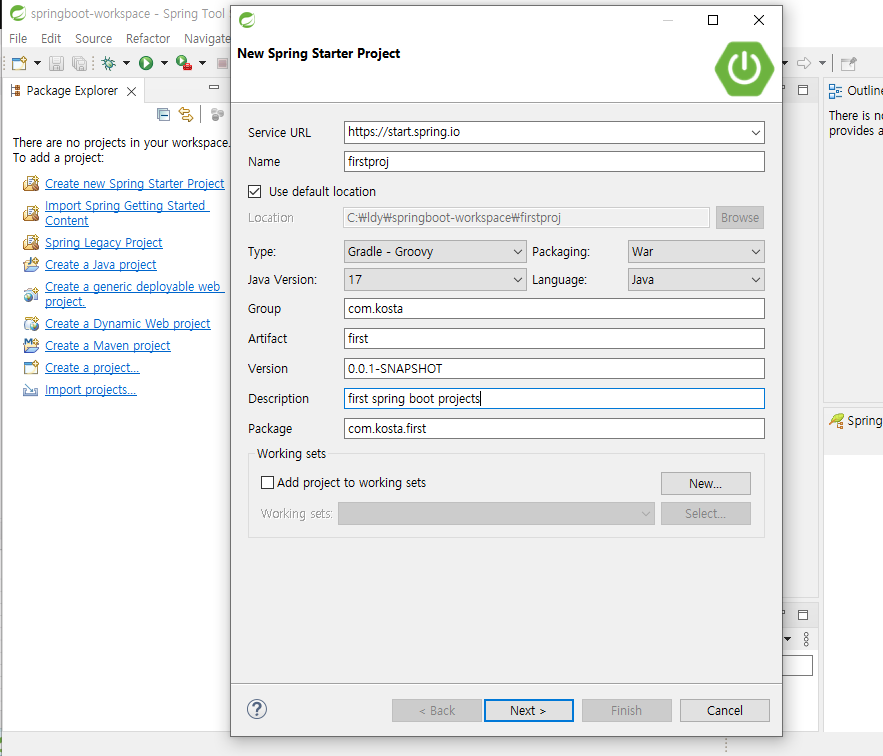Open the File menu
883x756 pixels.
pos(18,38)
